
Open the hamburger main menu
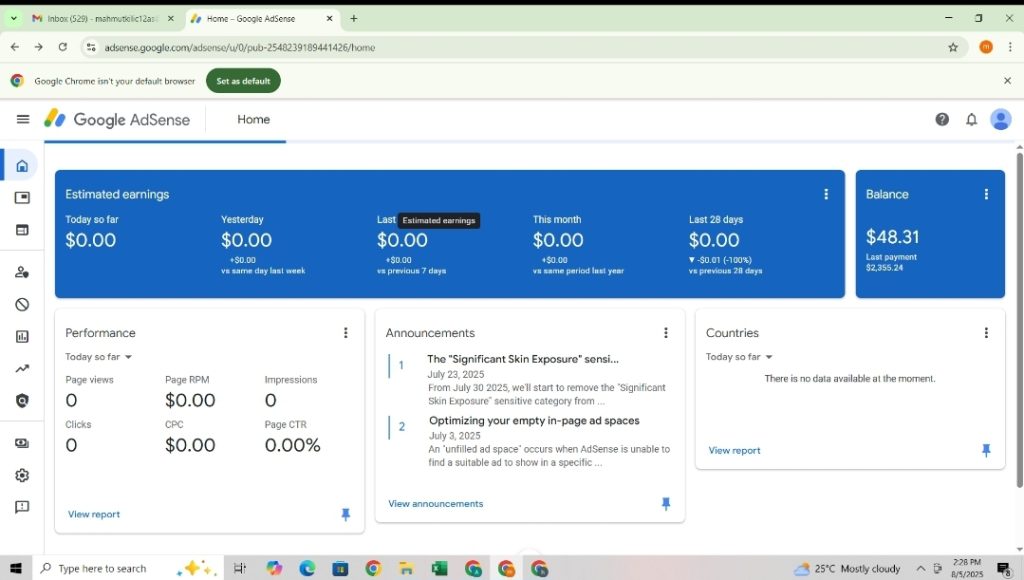(x=23, y=119)
